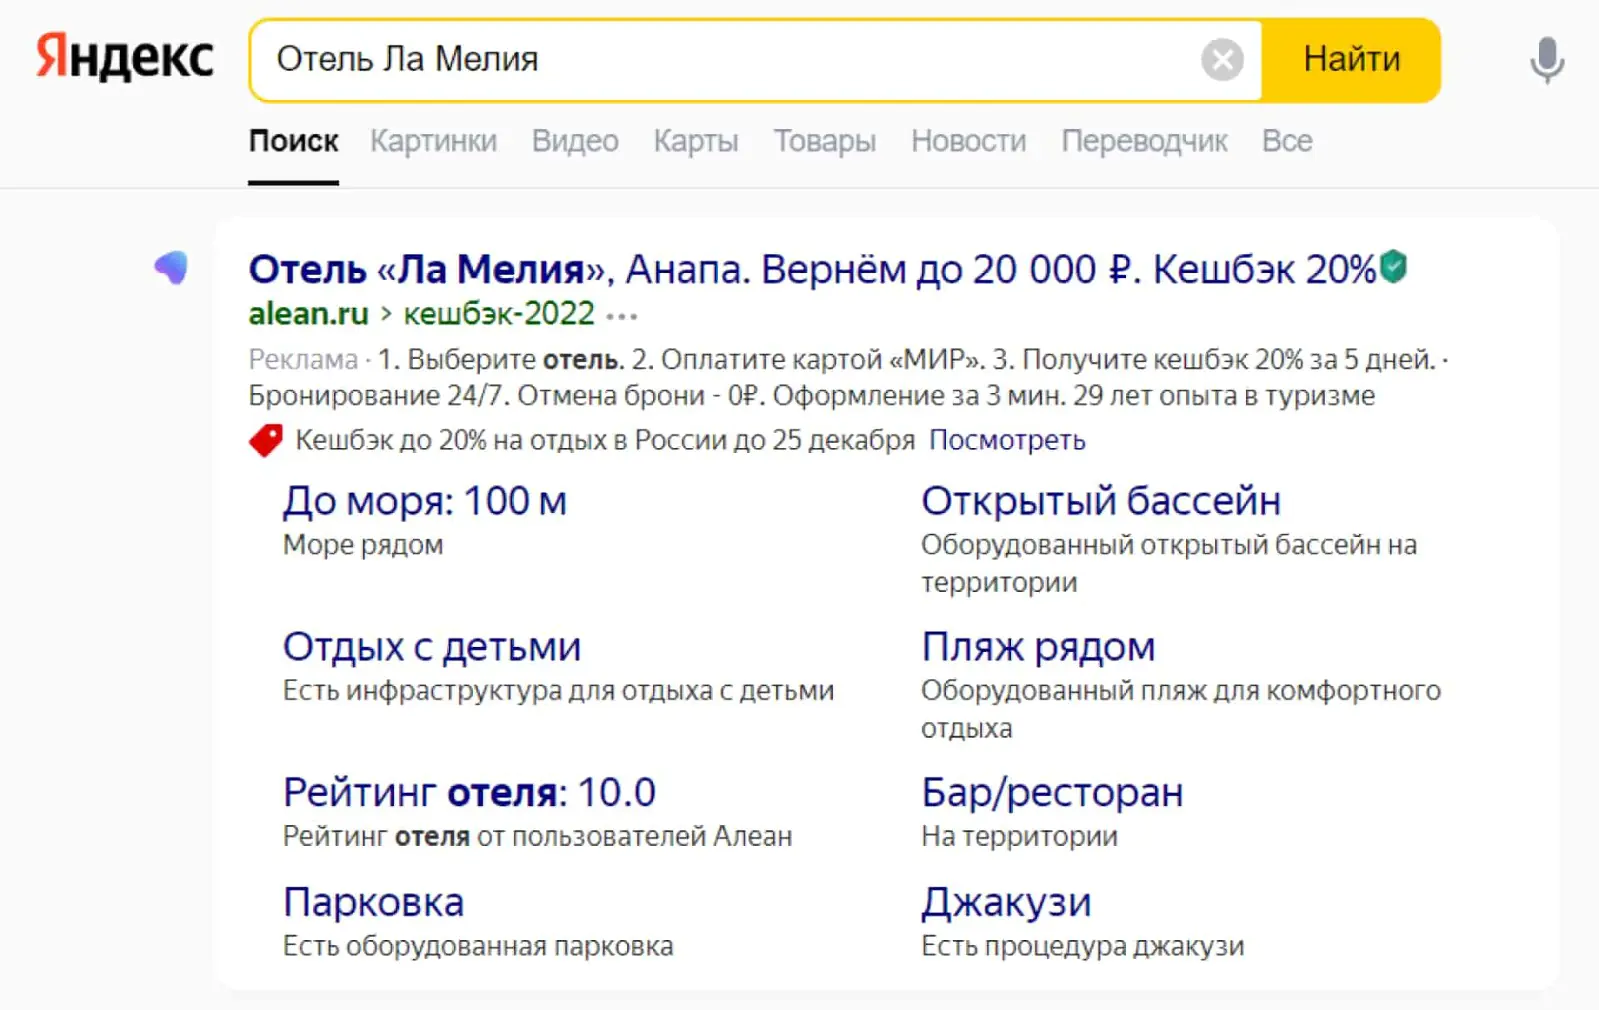Click the red discount tag icon
This screenshot has height=1010, width=1599.
point(266,440)
